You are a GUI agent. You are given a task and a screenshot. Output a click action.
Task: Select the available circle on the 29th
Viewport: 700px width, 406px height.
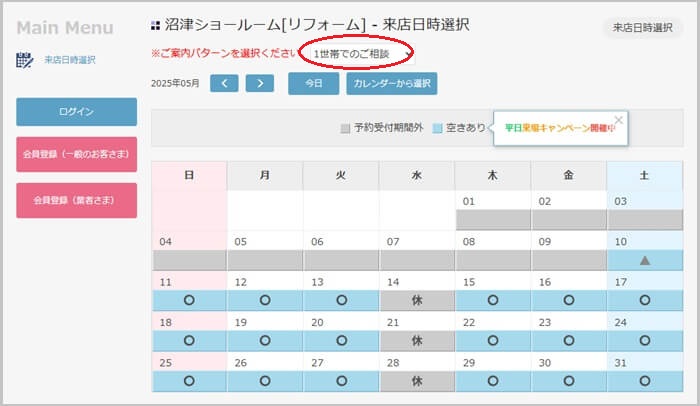coord(493,381)
